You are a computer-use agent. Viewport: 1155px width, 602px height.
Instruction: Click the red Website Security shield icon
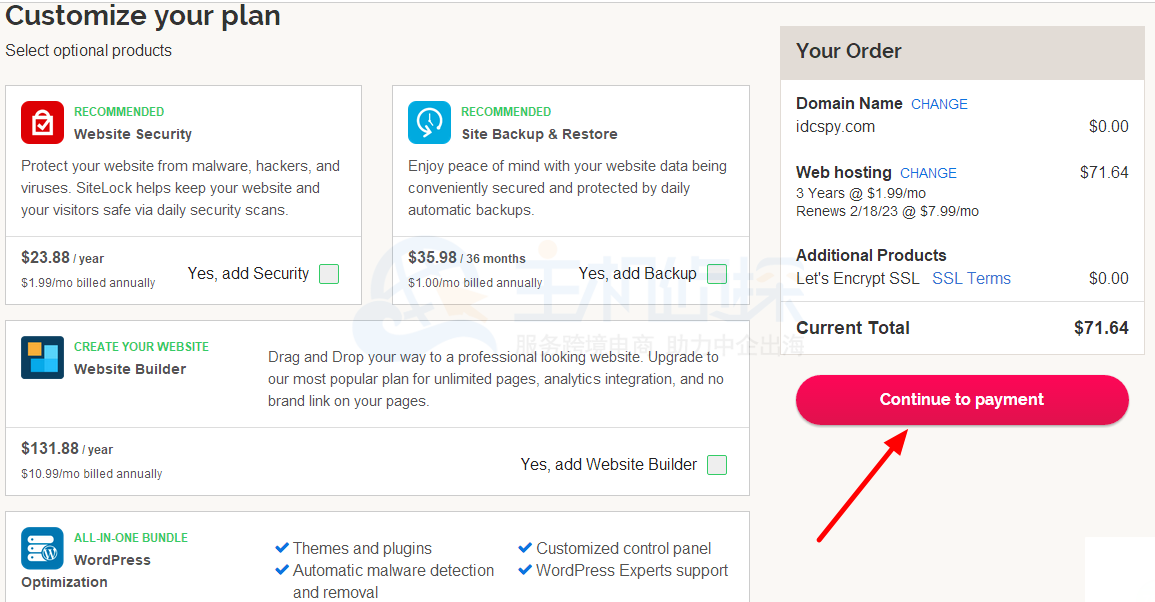[42, 122]
